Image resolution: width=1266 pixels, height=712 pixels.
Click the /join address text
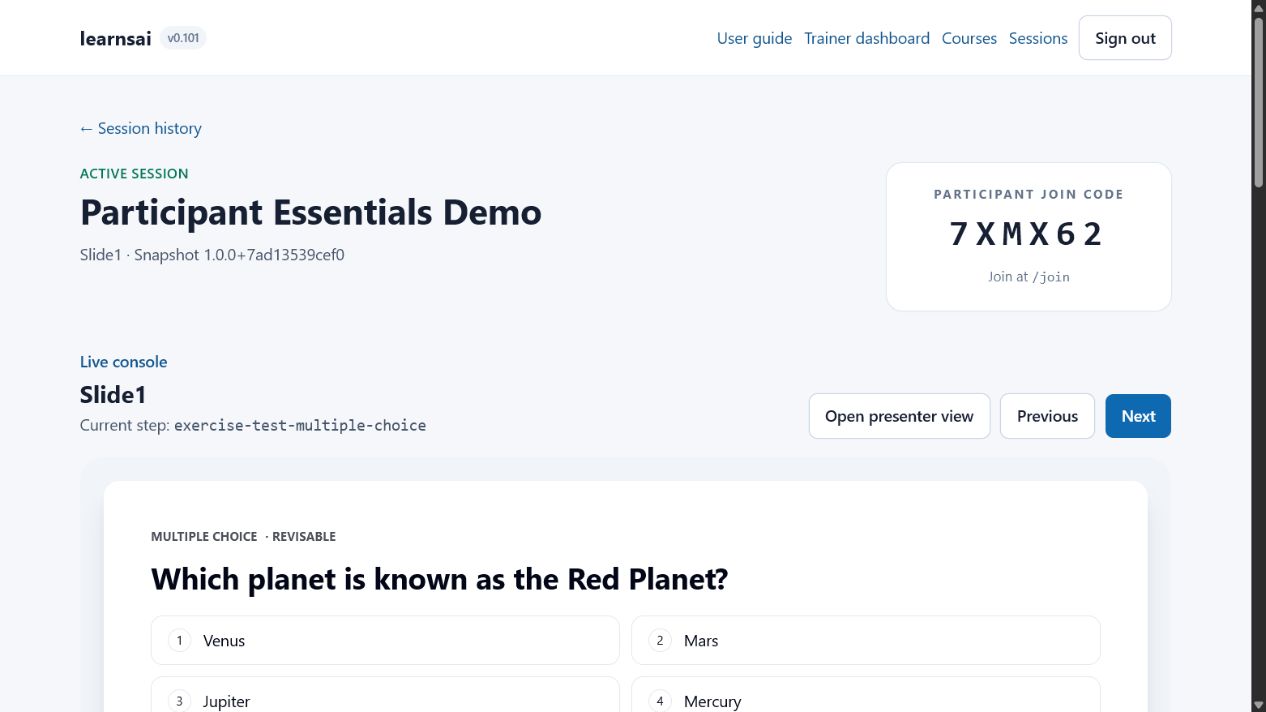[x=1051, y=277]
